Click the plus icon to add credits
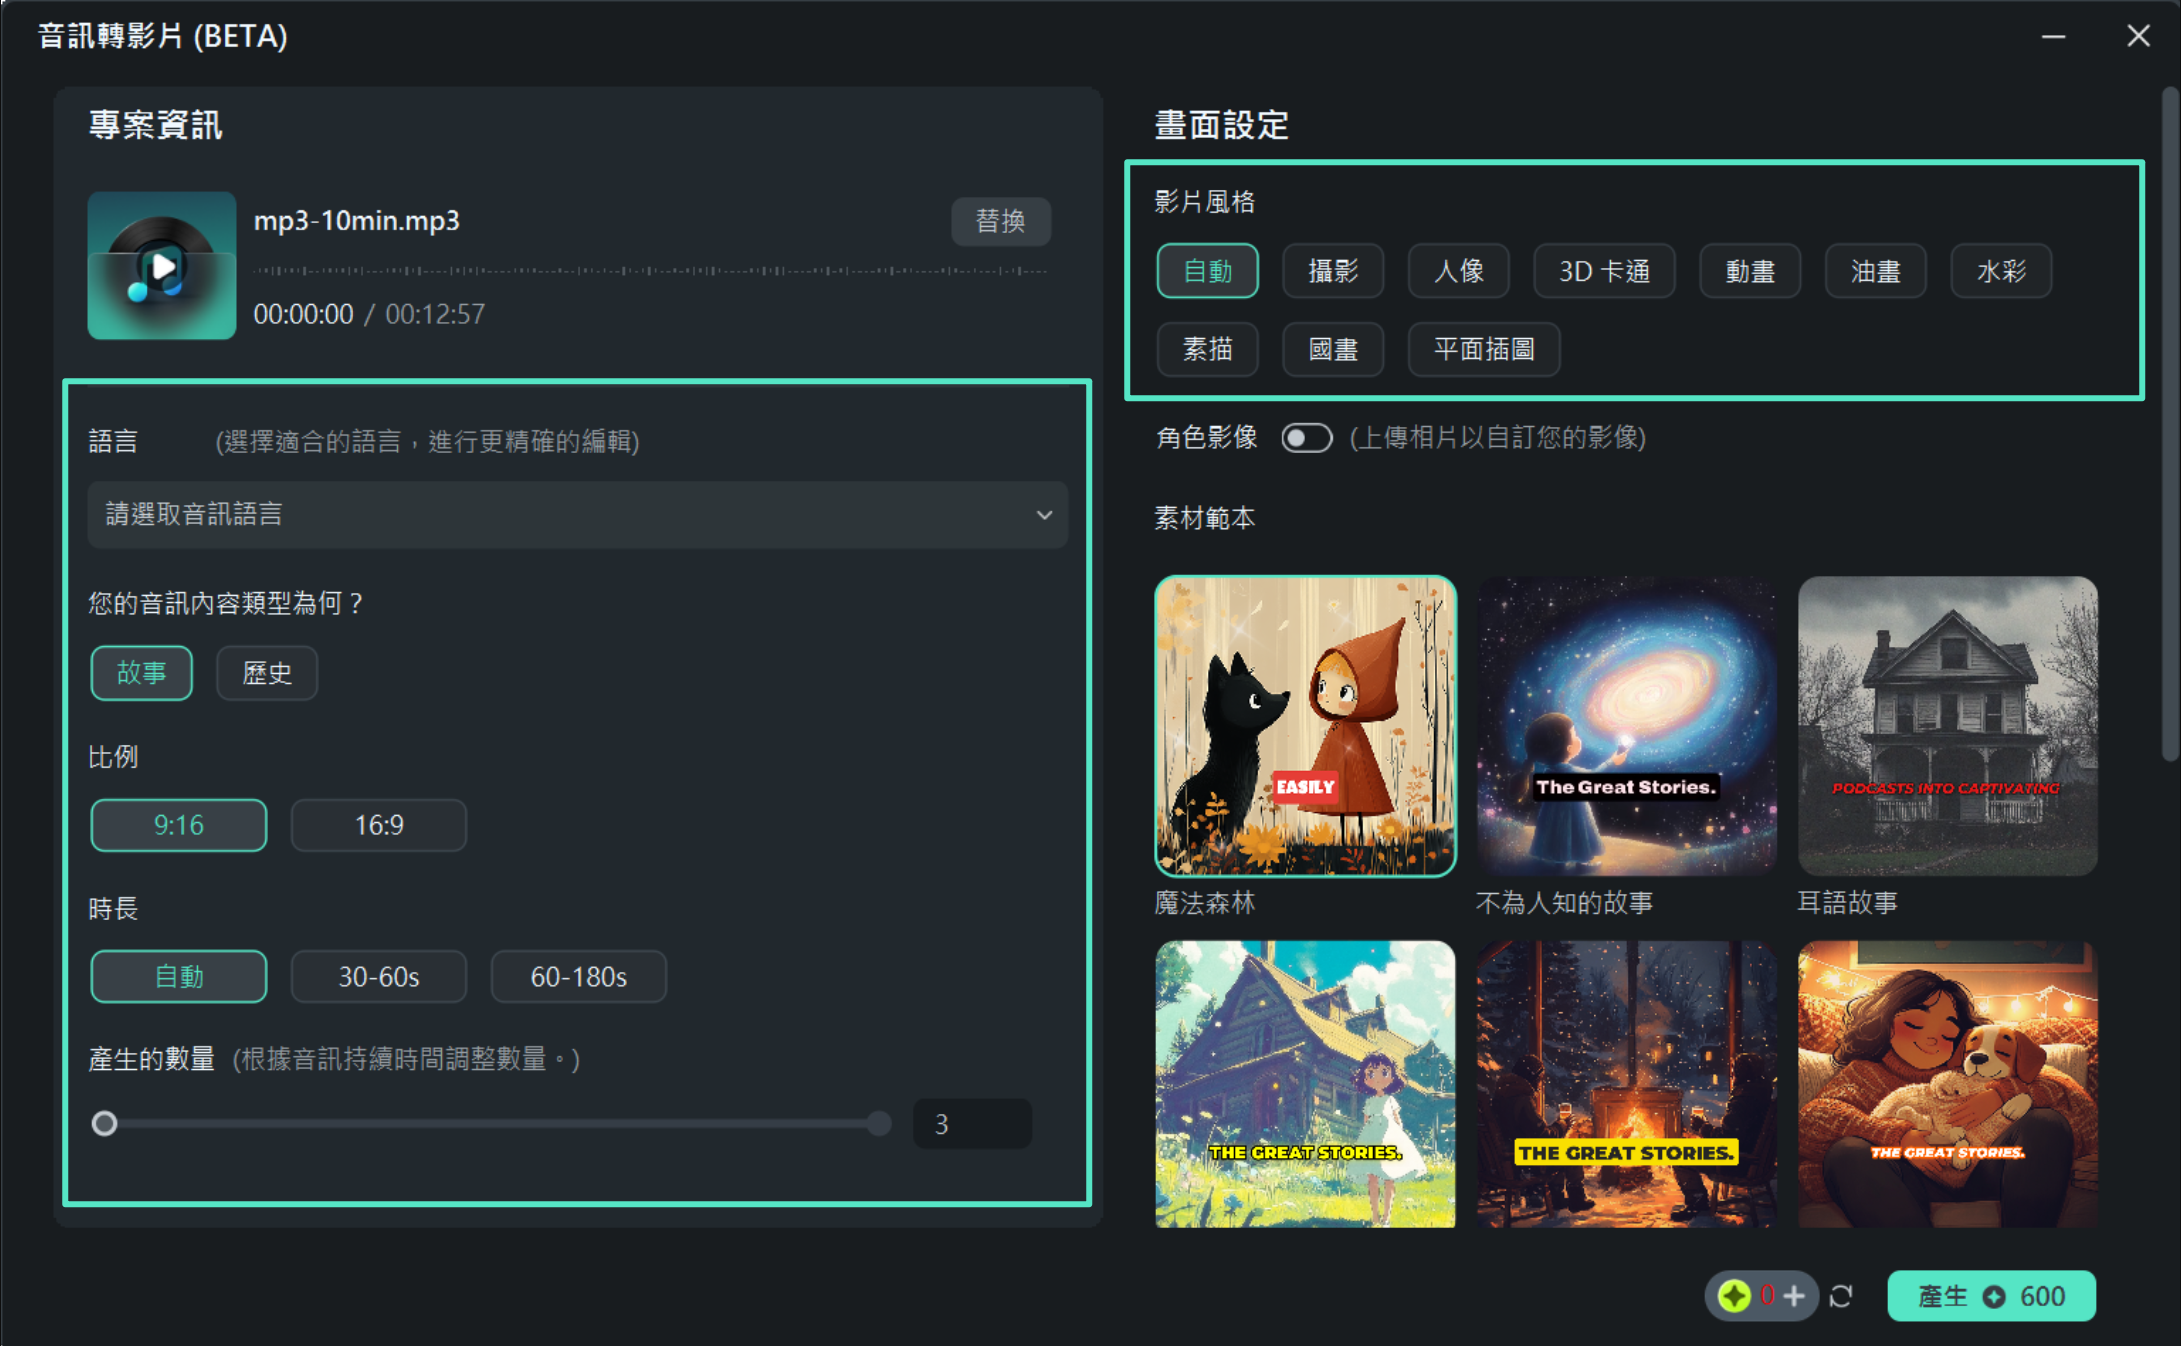2181x1346 pixels. 1795,1297
